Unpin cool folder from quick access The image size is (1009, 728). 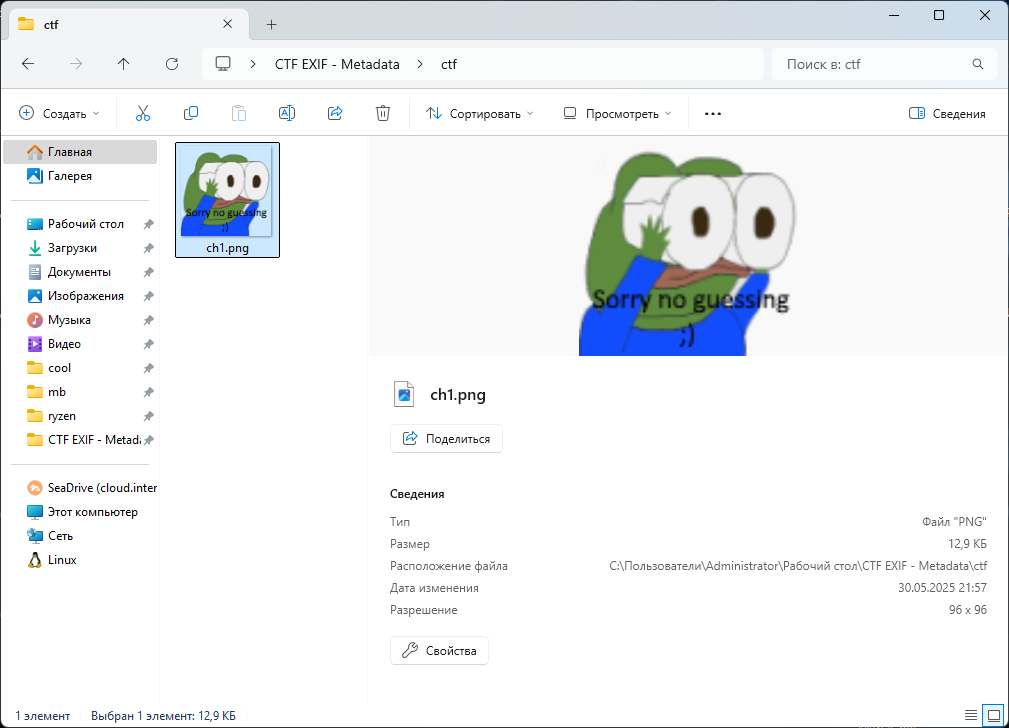pos(149,368)
